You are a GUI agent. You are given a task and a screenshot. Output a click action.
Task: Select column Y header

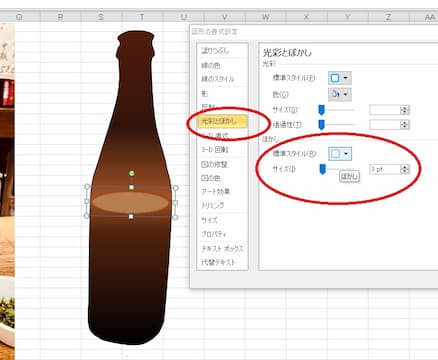[347, 17]
